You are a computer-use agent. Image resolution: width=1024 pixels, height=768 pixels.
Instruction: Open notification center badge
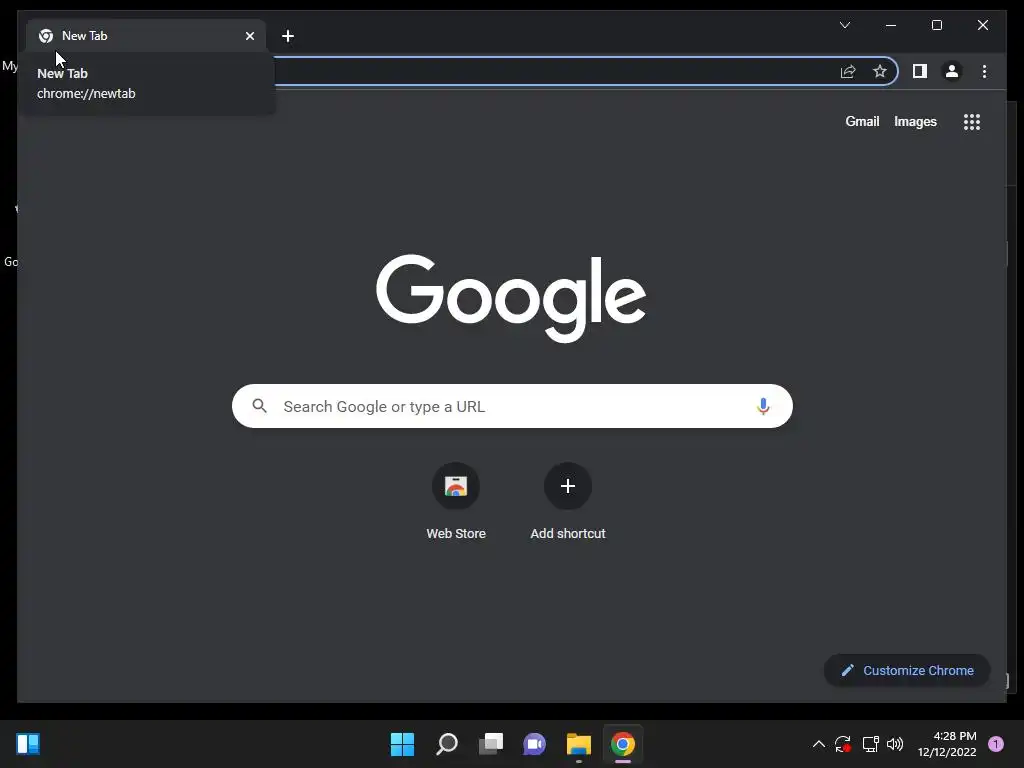pyautogui.click(x=996, y=744)
